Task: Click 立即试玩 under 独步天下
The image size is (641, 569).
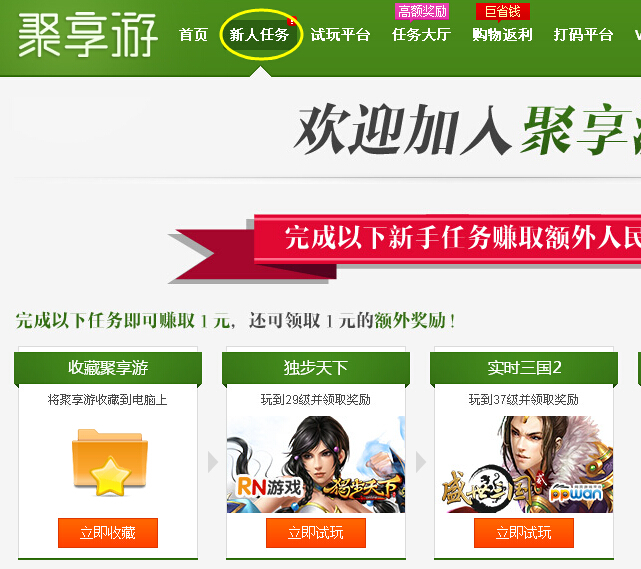Action: (x=316, y=533)
